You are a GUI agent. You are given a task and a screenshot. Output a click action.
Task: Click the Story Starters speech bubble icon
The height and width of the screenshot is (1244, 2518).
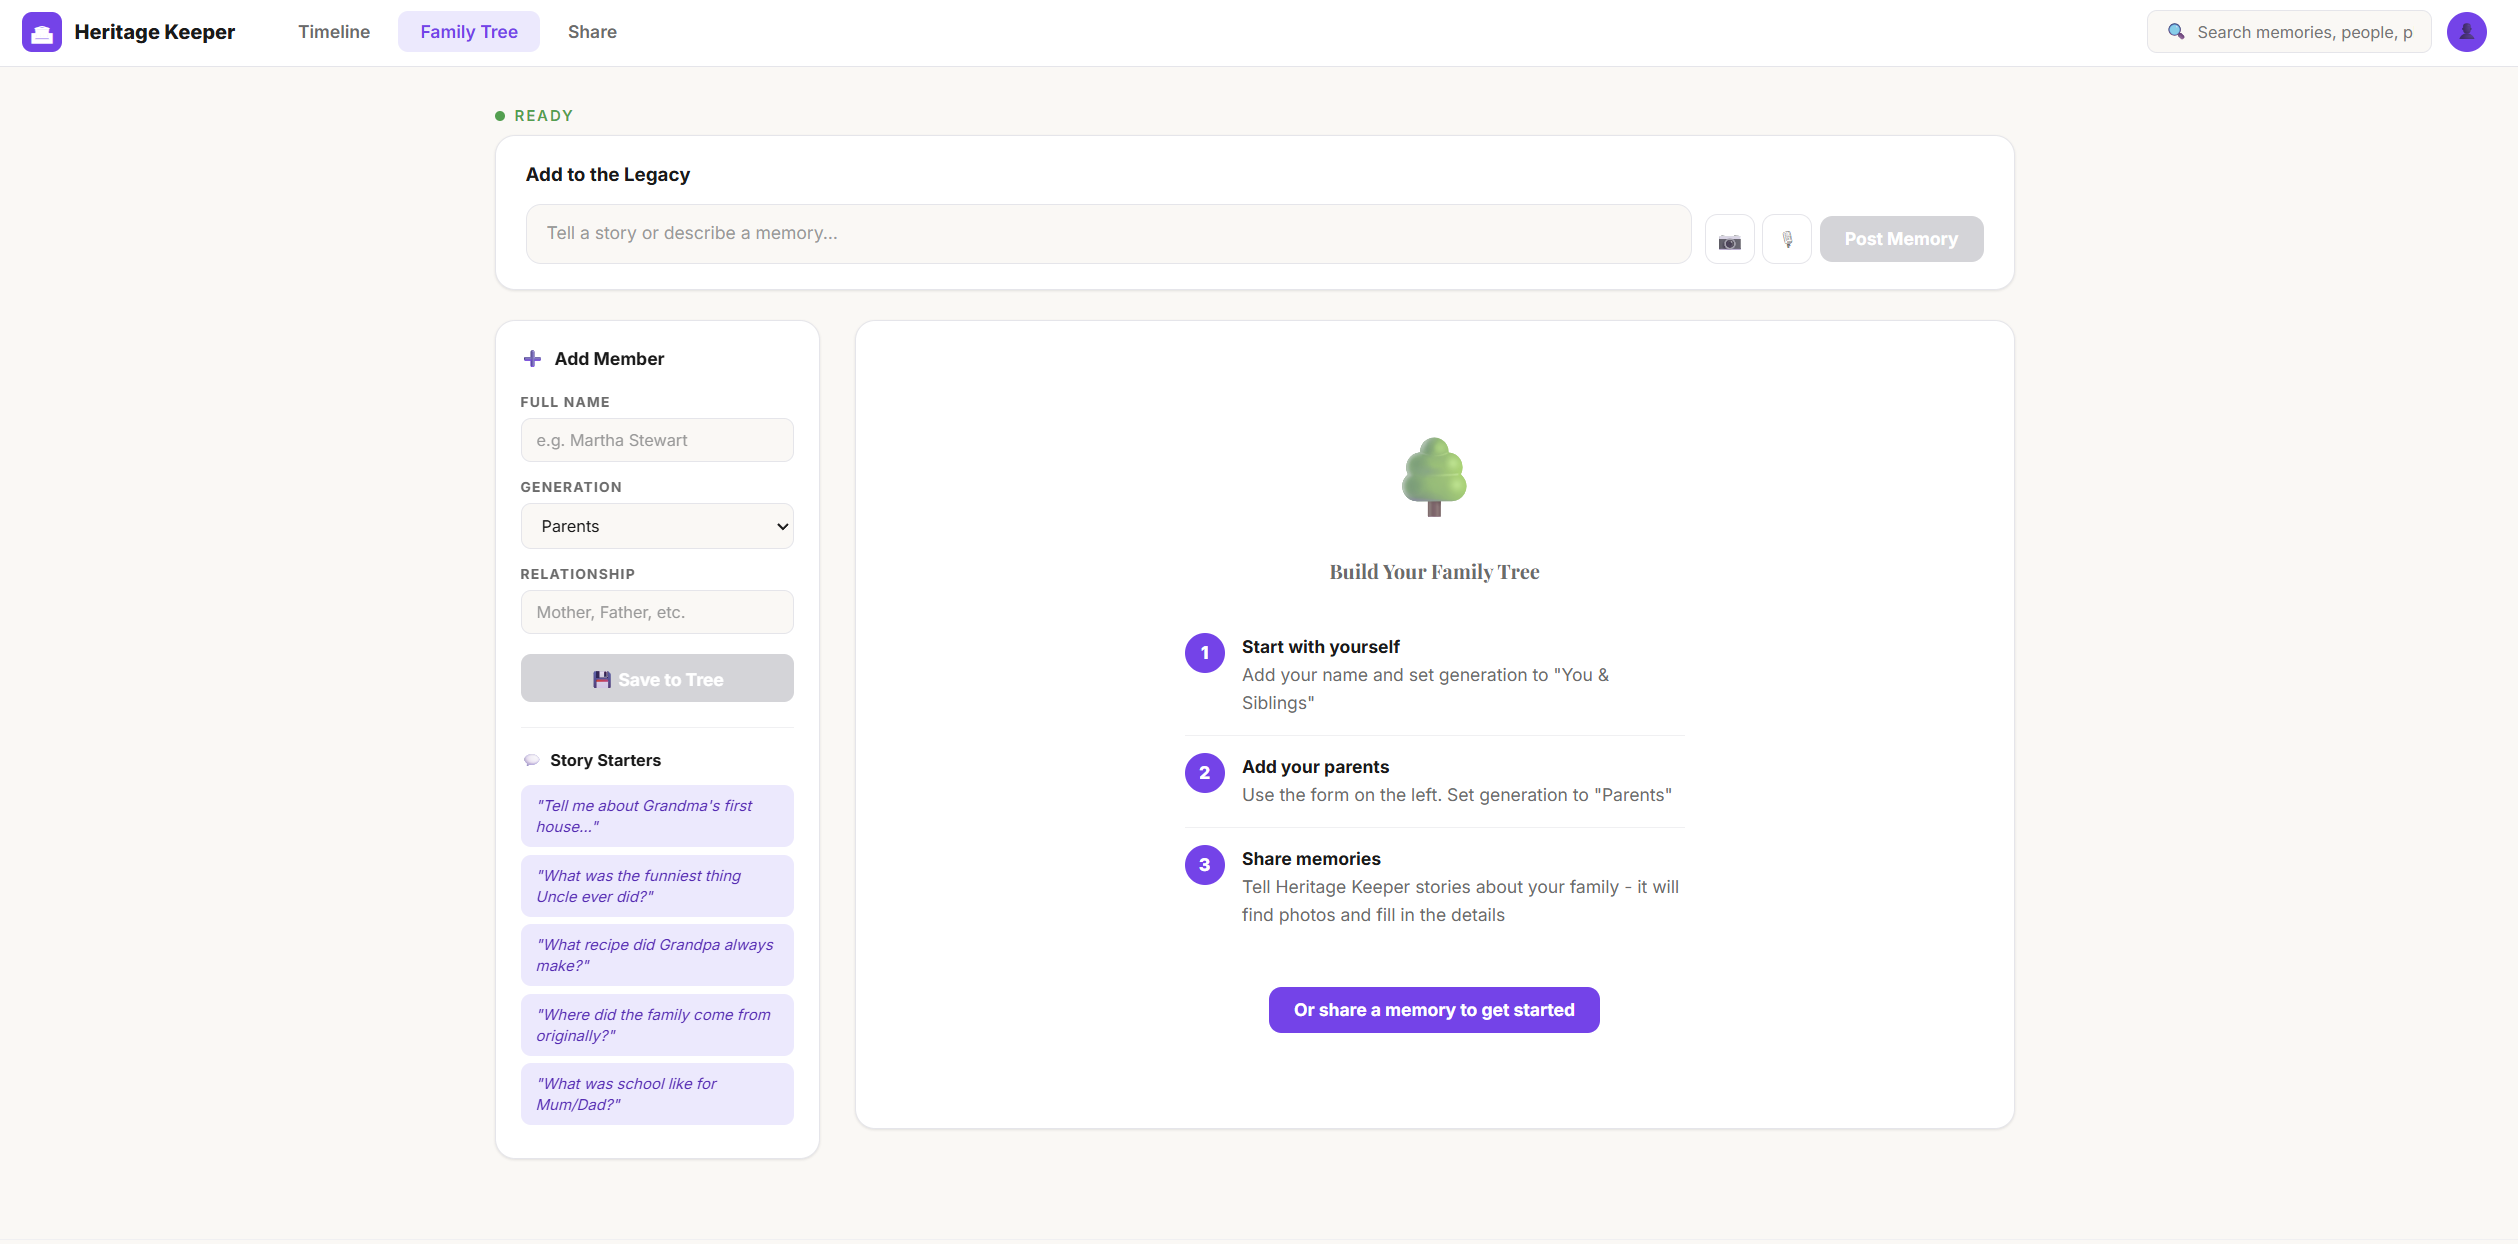point(531,761)
